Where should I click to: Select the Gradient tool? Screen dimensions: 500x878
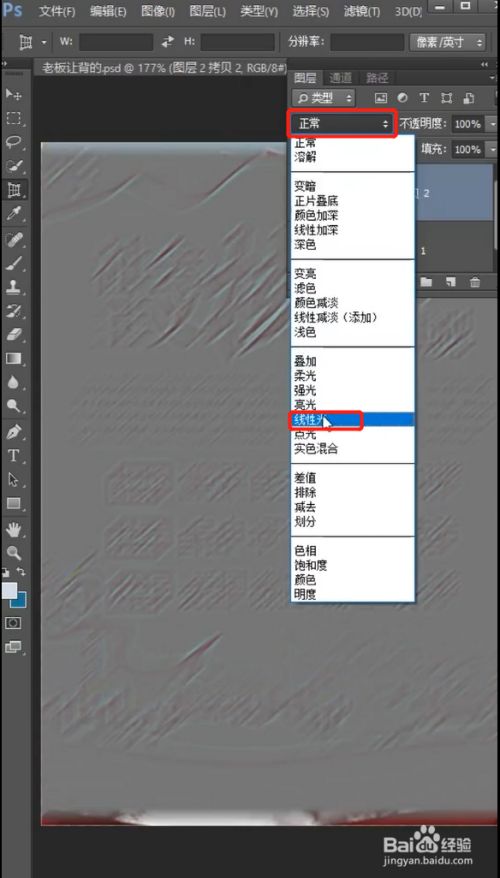[x=13, y=358]
